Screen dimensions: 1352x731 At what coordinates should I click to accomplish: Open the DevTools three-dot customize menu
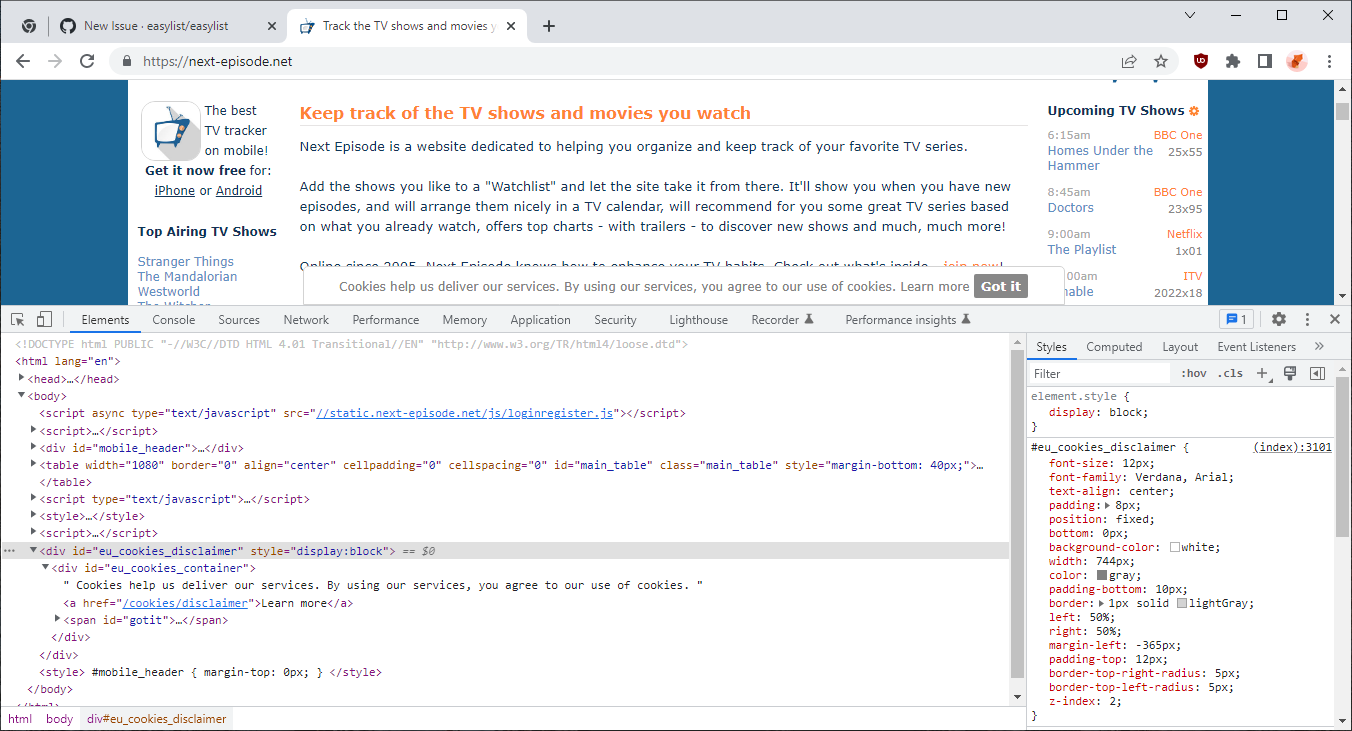[x=1307, y=320]
